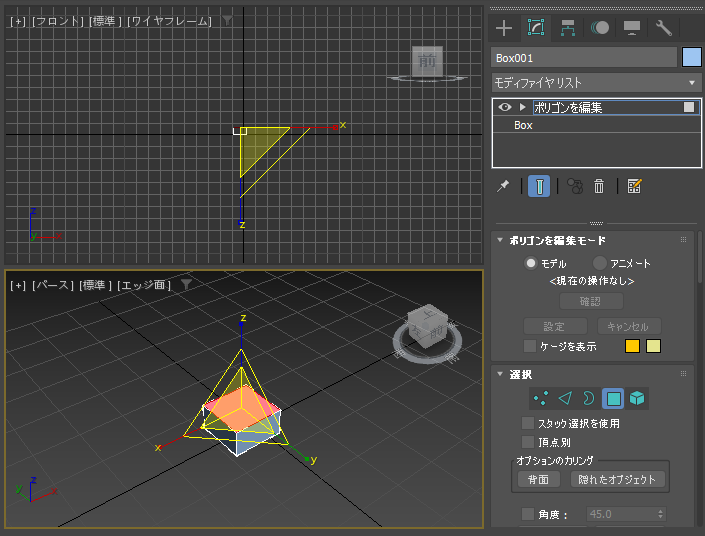Click the 隠れたオブジェクト button
This screenshot has height=536, width=705.
[617, 479]
